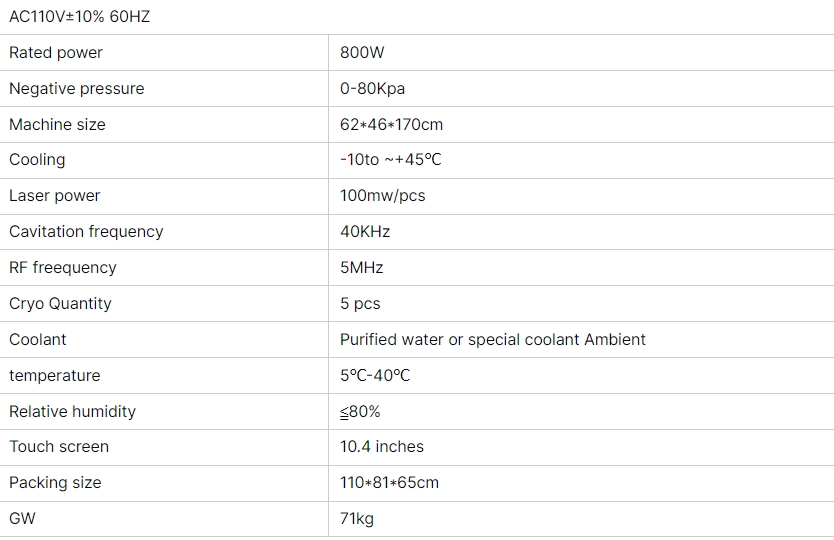
Task: Select the Purified water coolant description
Action: point(493,339)
